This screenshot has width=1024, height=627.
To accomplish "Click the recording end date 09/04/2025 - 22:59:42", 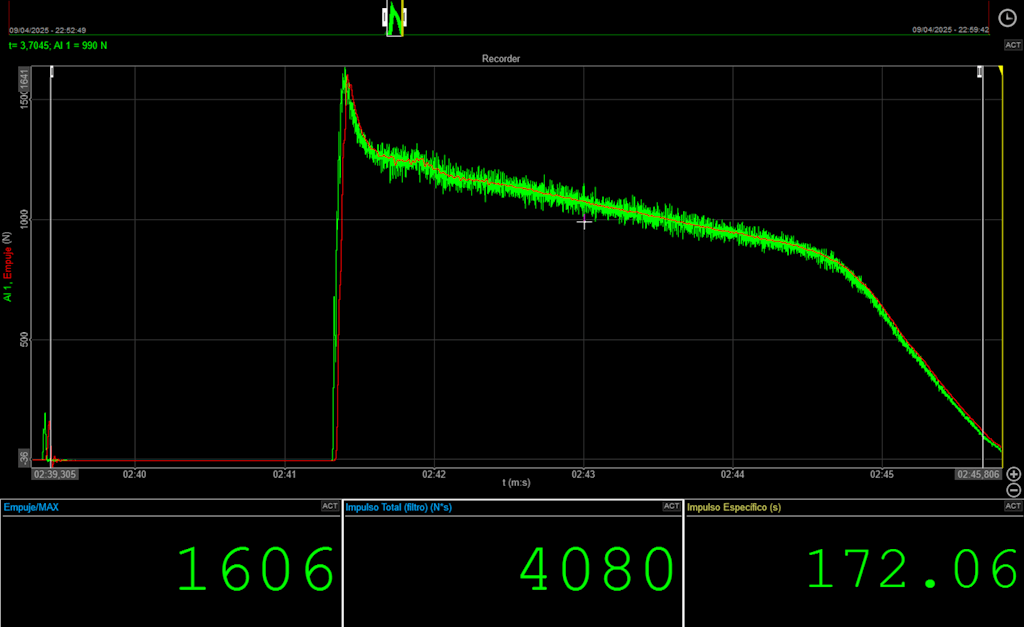I will coord(950,30).
